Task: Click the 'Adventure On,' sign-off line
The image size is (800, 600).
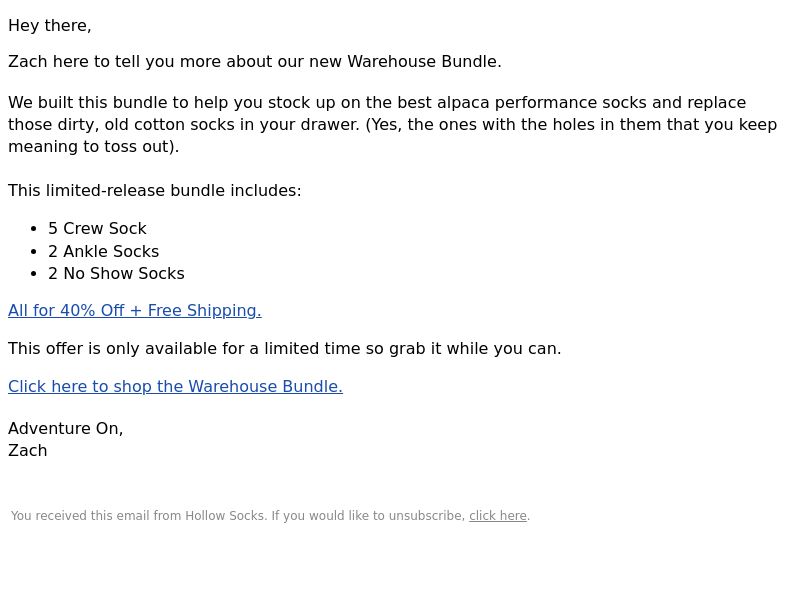Action: (x=66, y=429)
